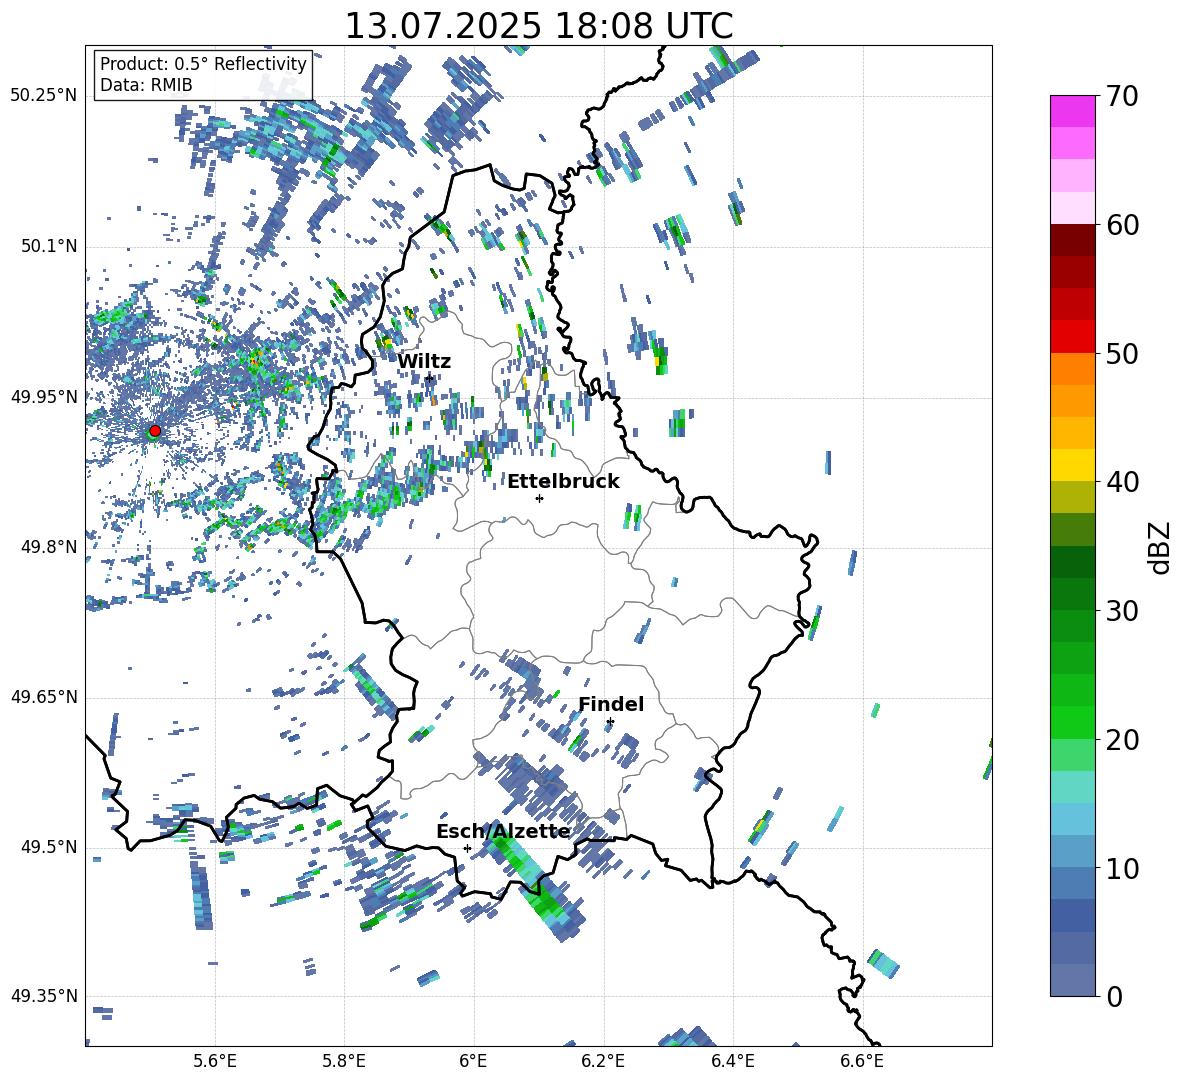Click the Esch/Alzette station cross marker
The image size is (1184, 1081).
pos(467,848)
